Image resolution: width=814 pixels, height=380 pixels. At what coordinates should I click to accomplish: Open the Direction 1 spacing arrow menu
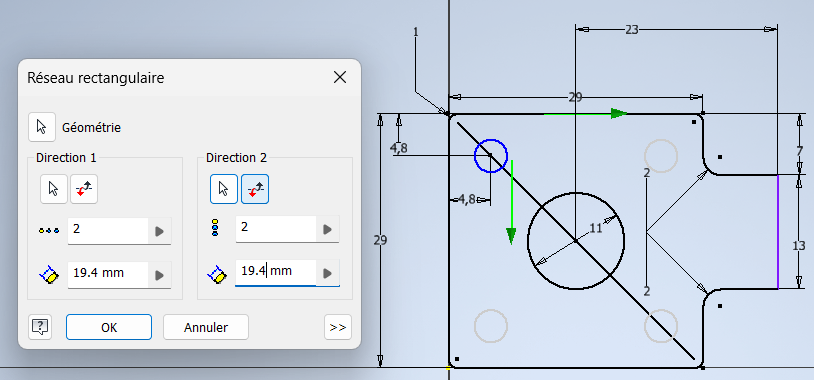point(160,274)
